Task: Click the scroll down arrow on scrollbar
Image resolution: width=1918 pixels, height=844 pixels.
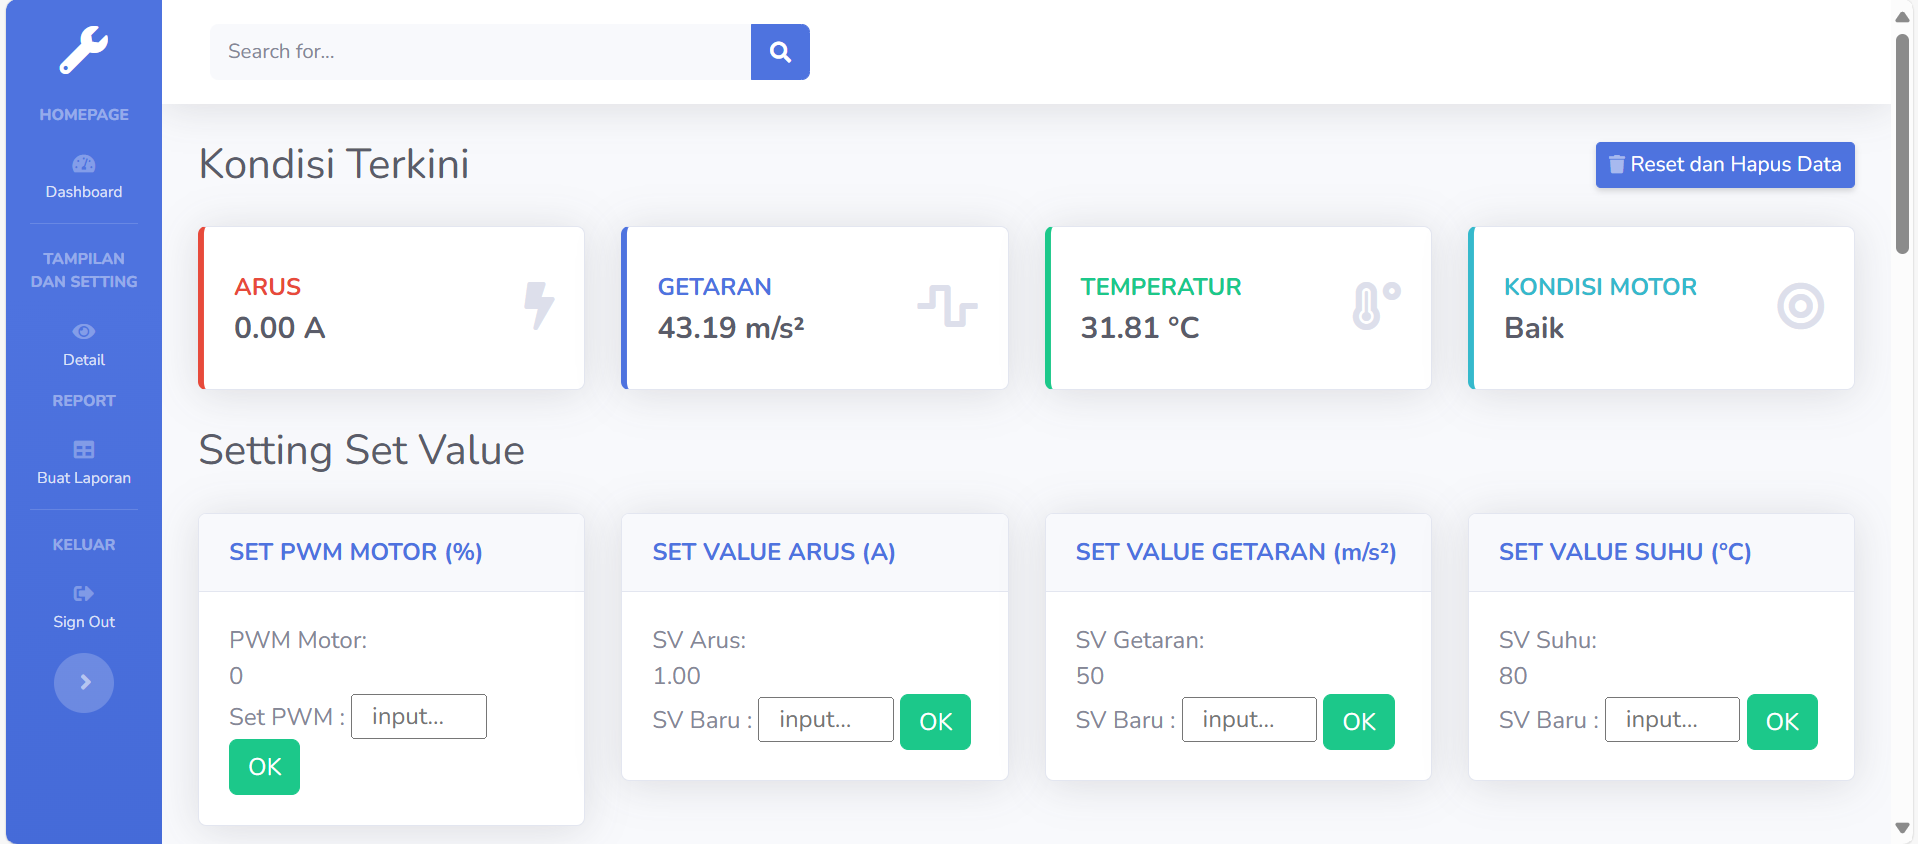Action: pos(1902,828)
